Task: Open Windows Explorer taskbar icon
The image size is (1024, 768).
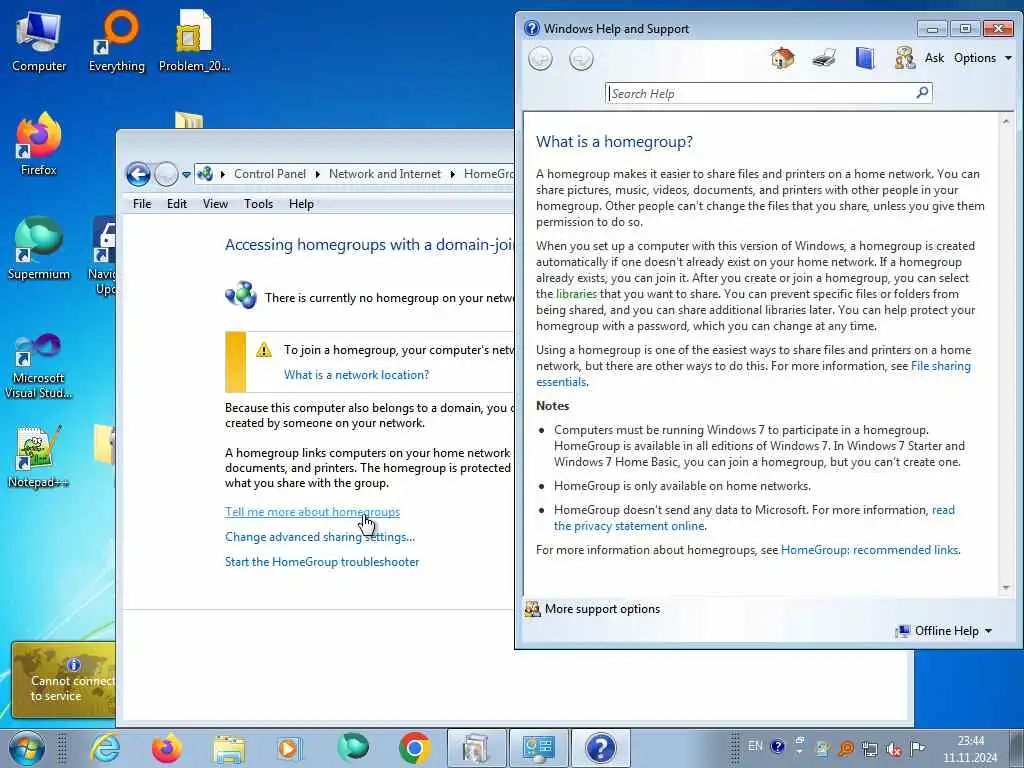Action: click(x=228, y=748)
